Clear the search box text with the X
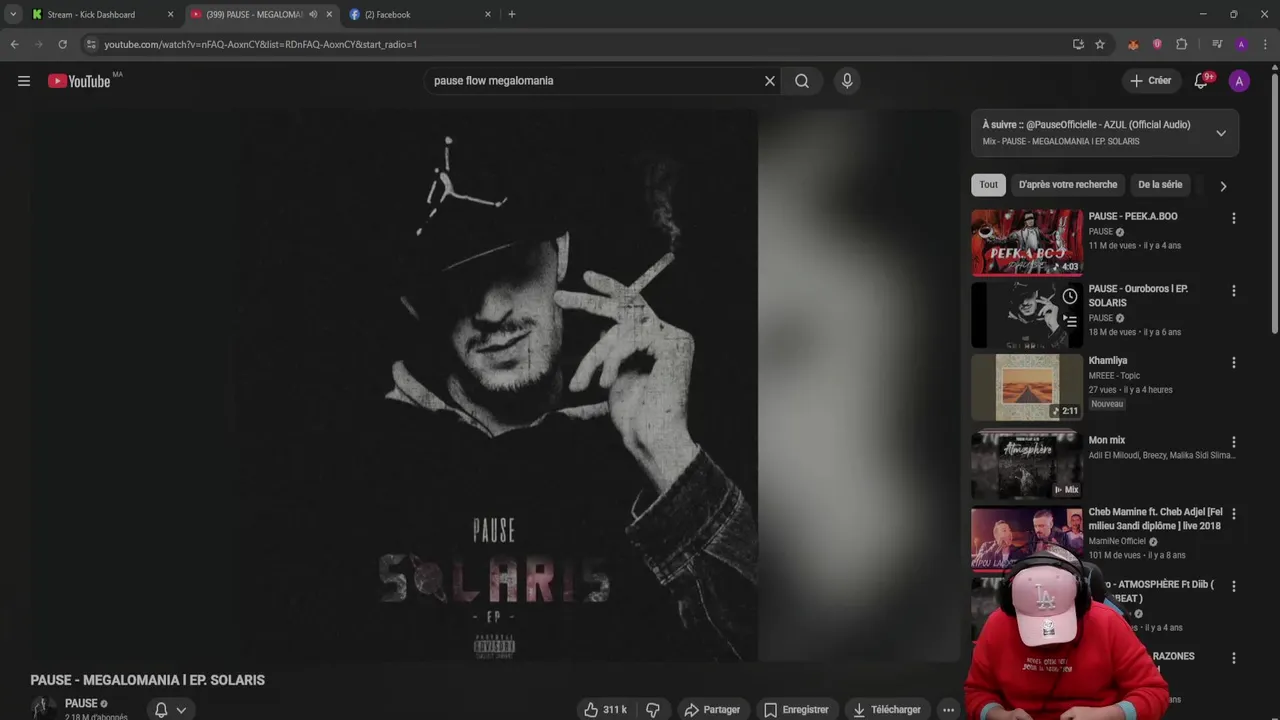 click(770, 81)
